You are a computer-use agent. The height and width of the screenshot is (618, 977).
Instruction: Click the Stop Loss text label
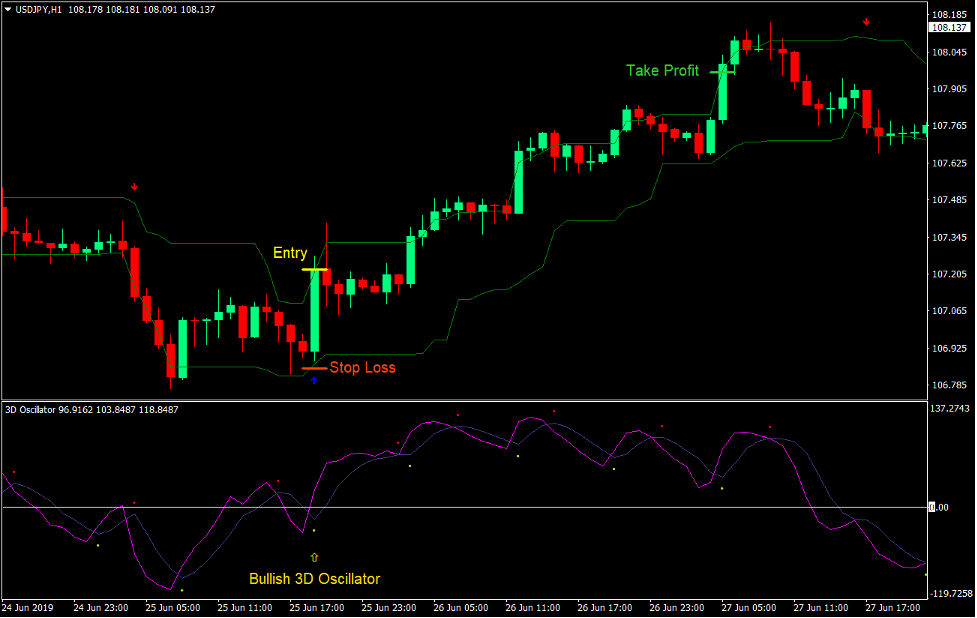coord(363,366)
